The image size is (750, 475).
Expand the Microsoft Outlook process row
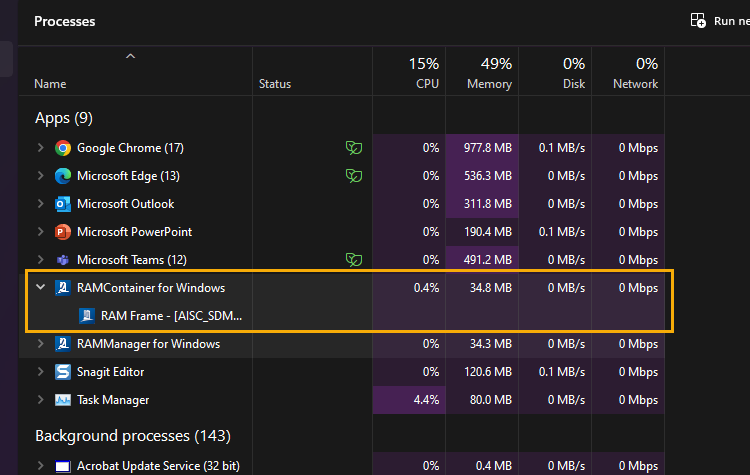[41, 204]
